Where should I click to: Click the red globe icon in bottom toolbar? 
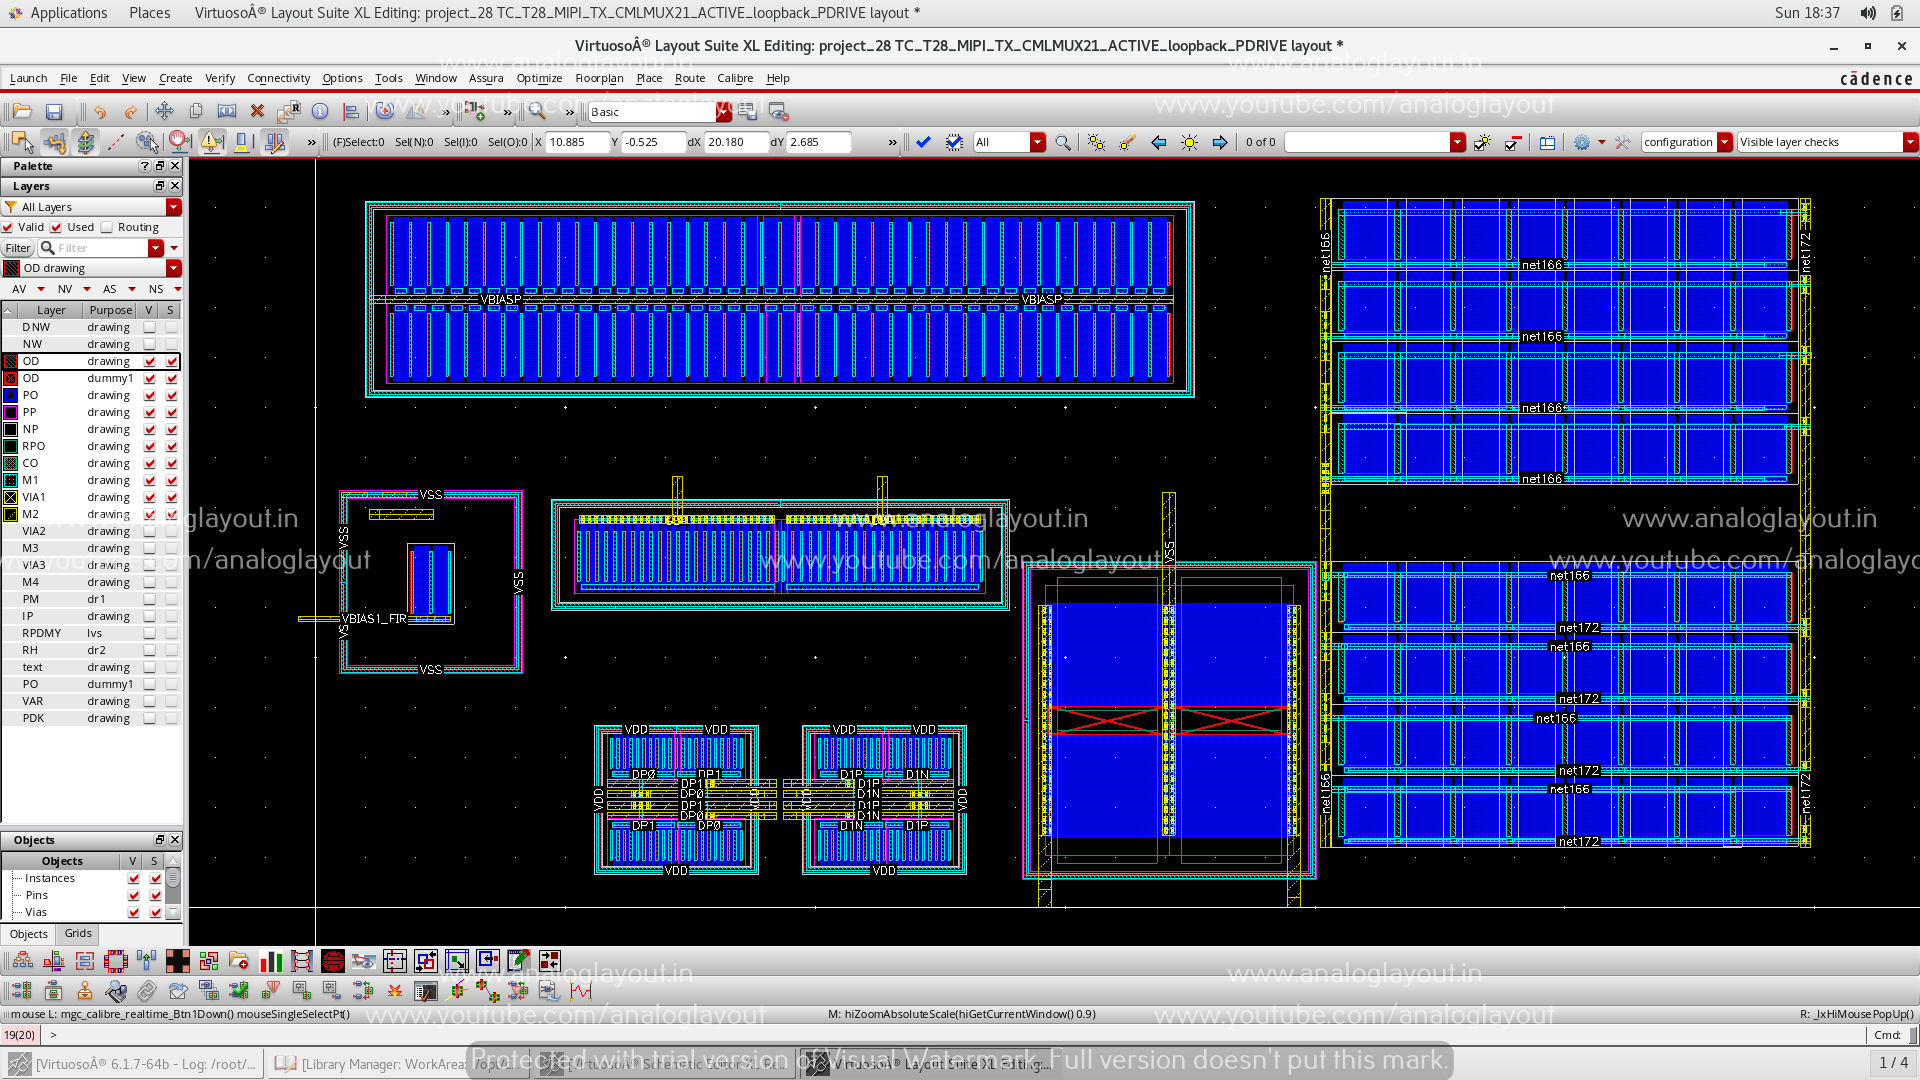tap(333, 961)
